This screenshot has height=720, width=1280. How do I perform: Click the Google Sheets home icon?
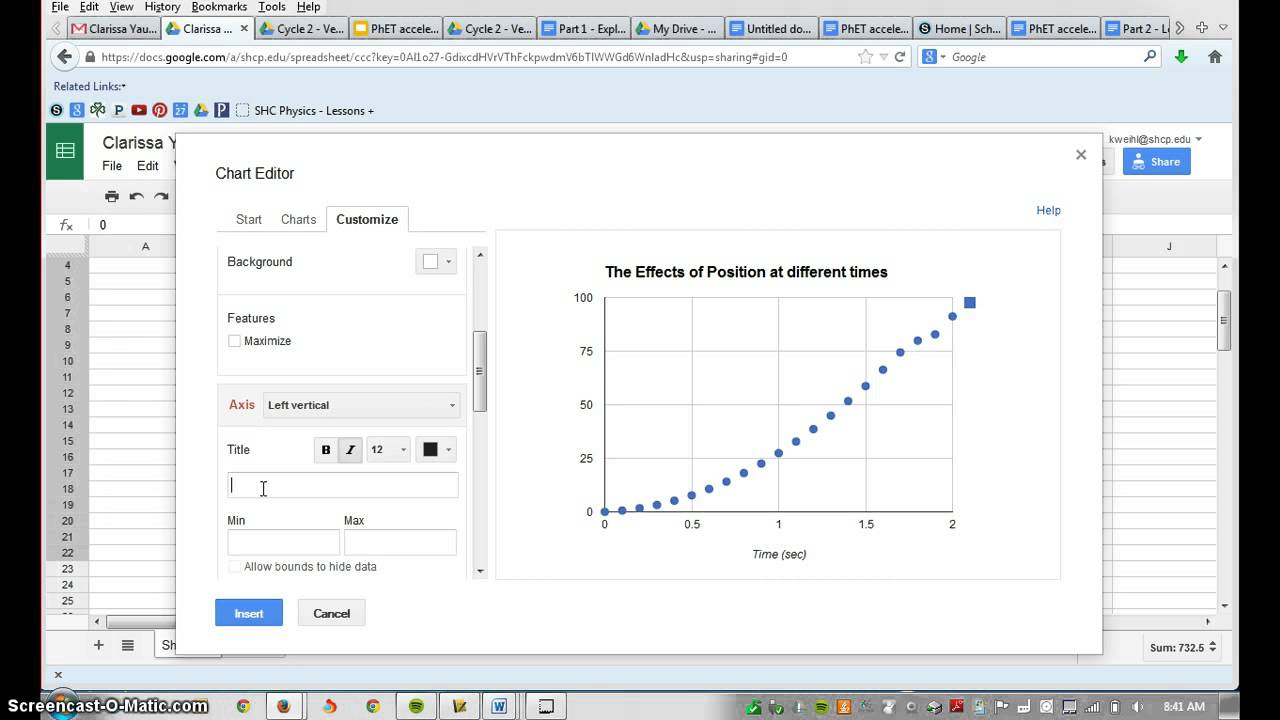pyautogui.click(x=65, y=151)
